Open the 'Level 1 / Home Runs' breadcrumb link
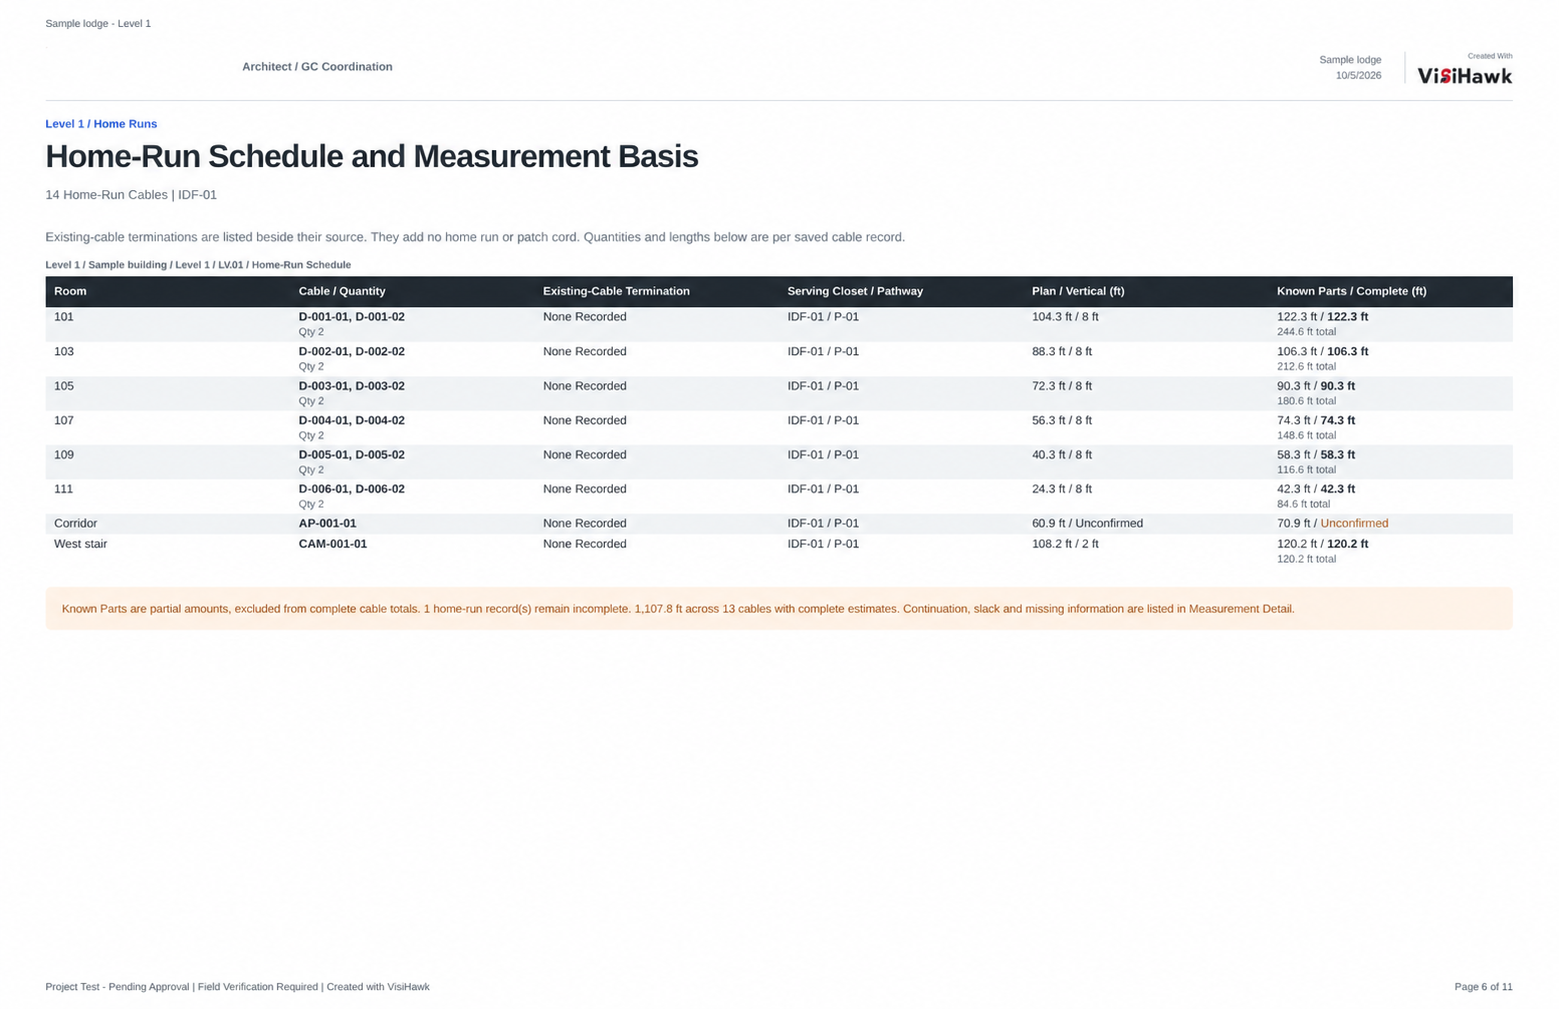 101,124
